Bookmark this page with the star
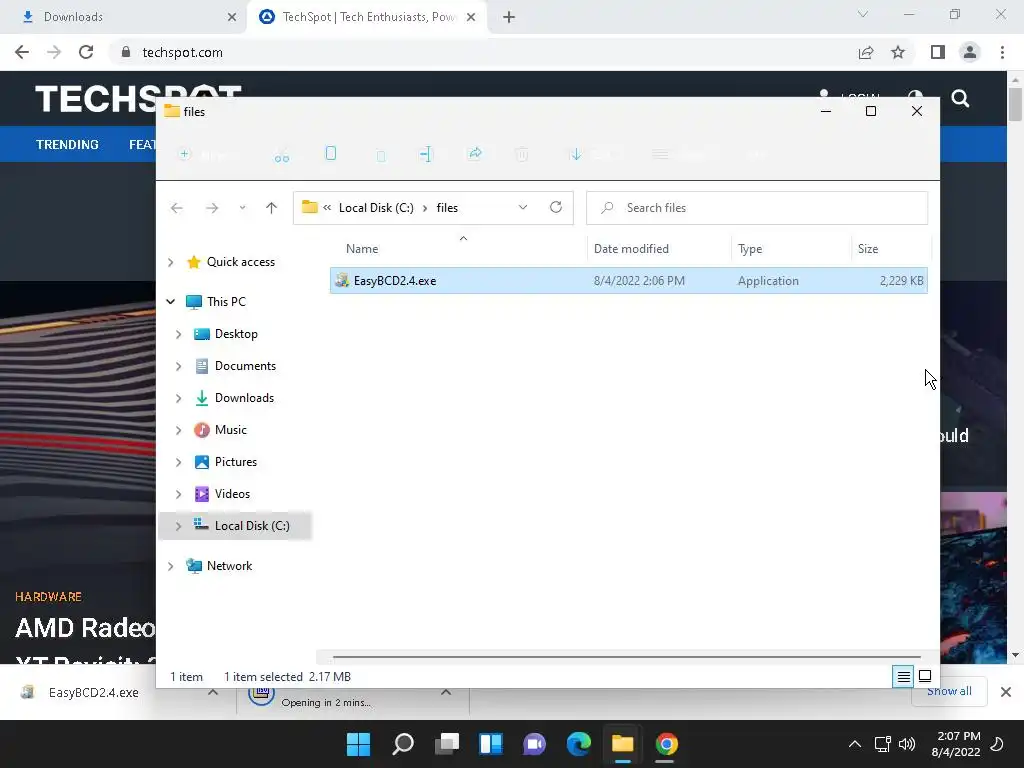1024x768 pixels. (898, 52)
